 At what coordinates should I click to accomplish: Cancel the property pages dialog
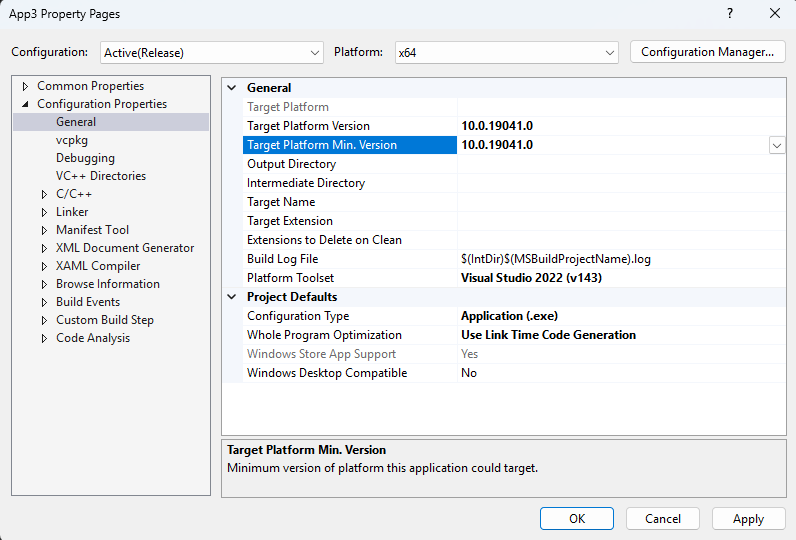click(662, 519)
